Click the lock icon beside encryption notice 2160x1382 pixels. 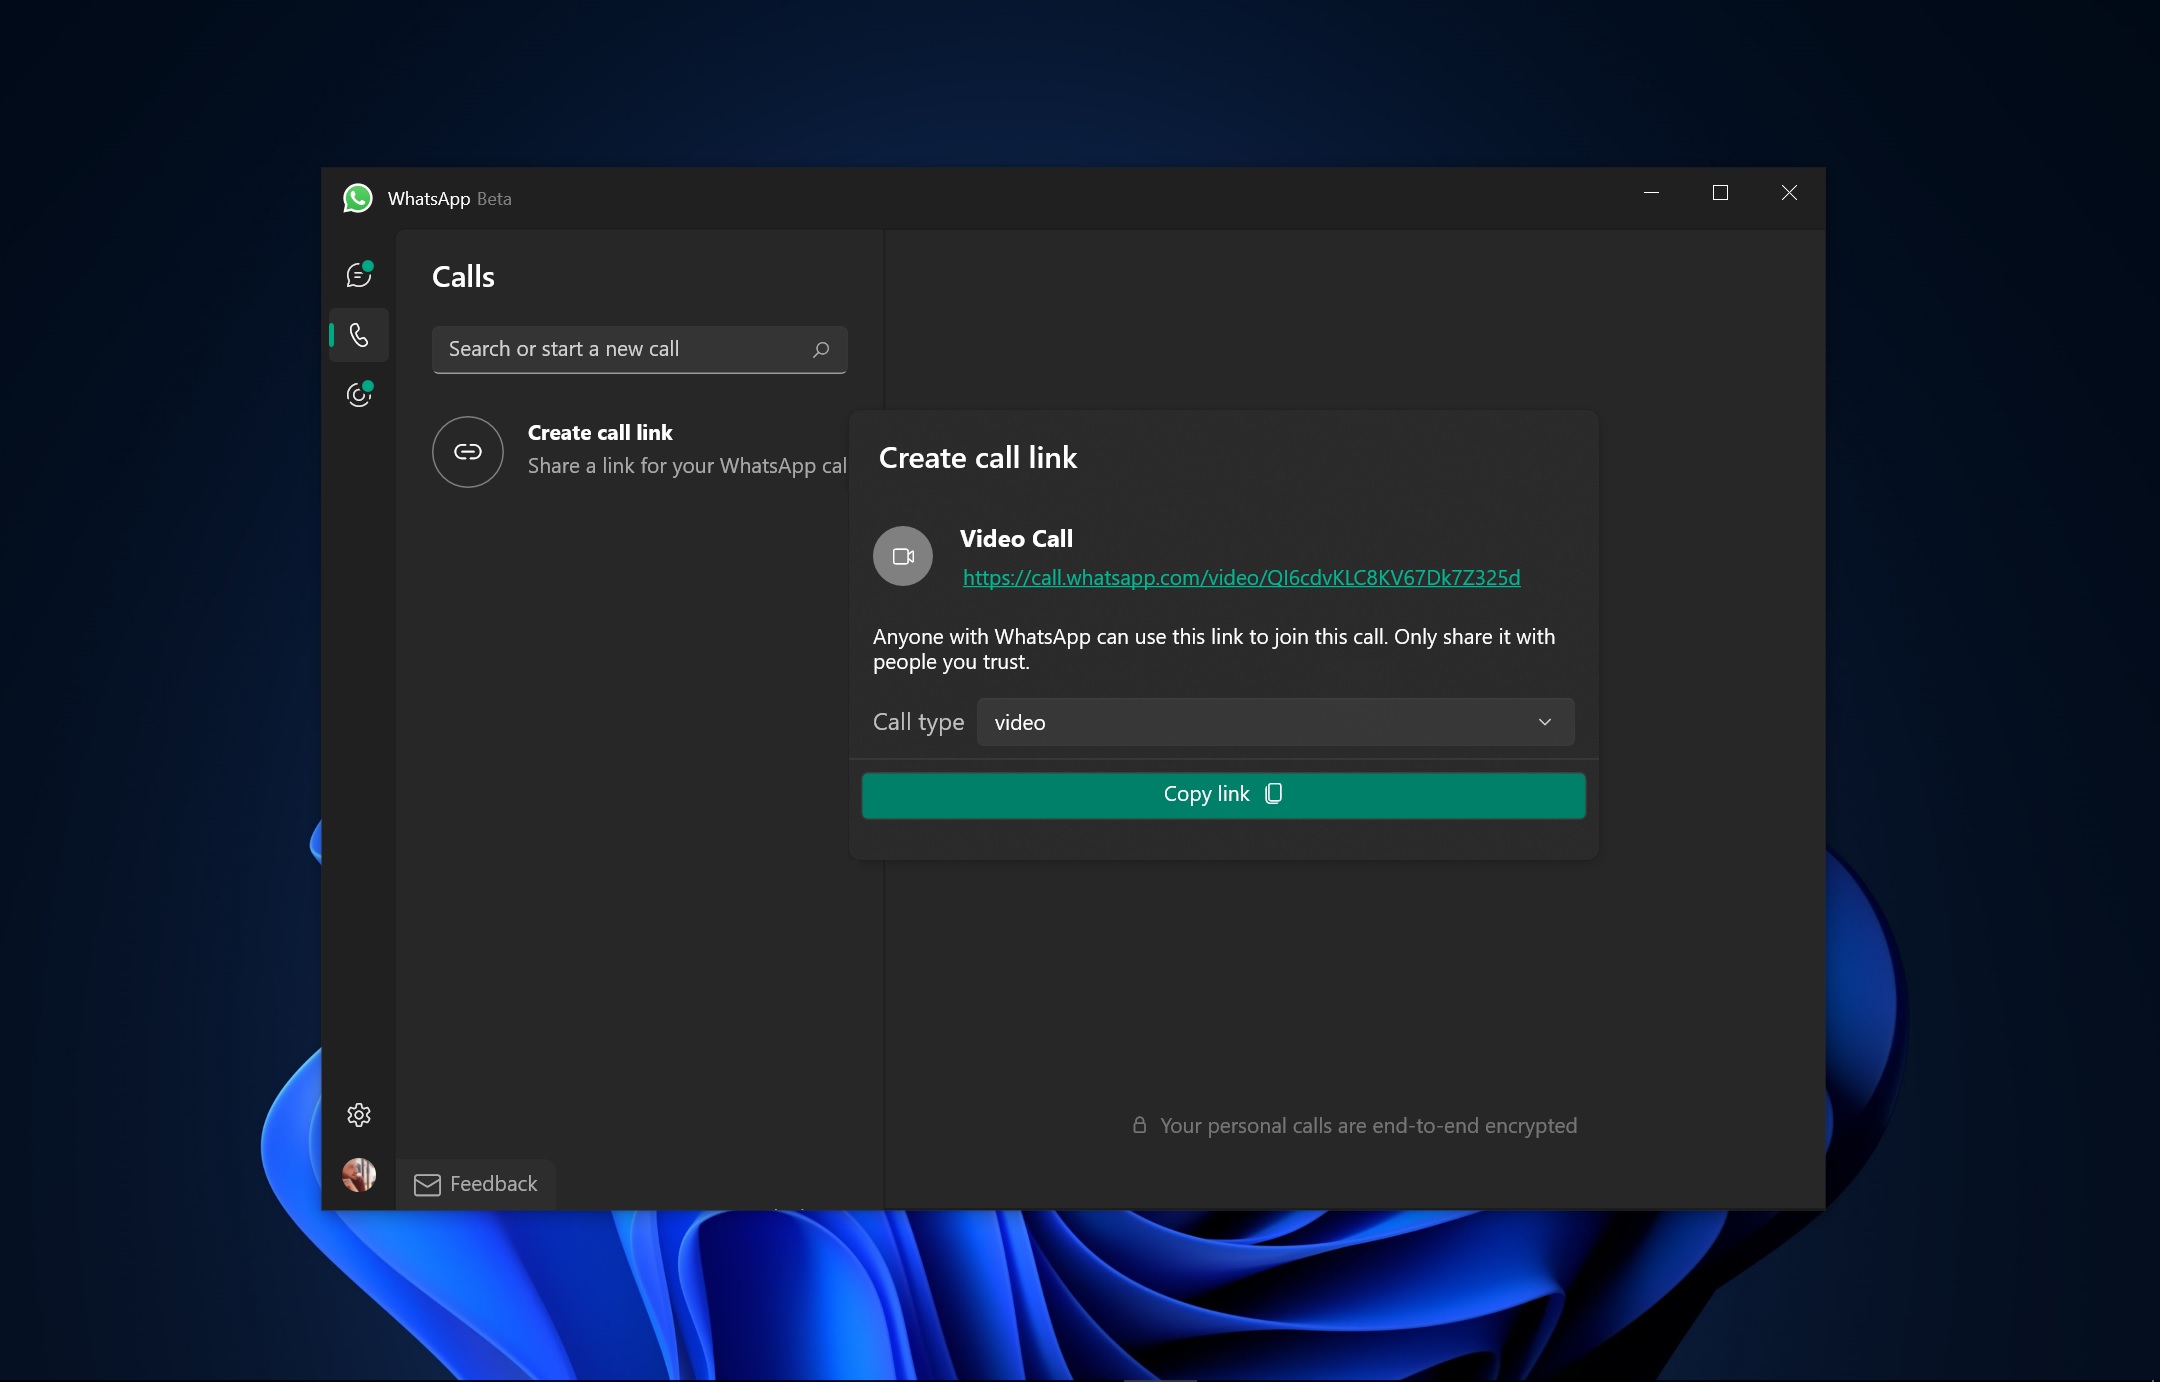pyautogui.click(x=1139, y=1125)
